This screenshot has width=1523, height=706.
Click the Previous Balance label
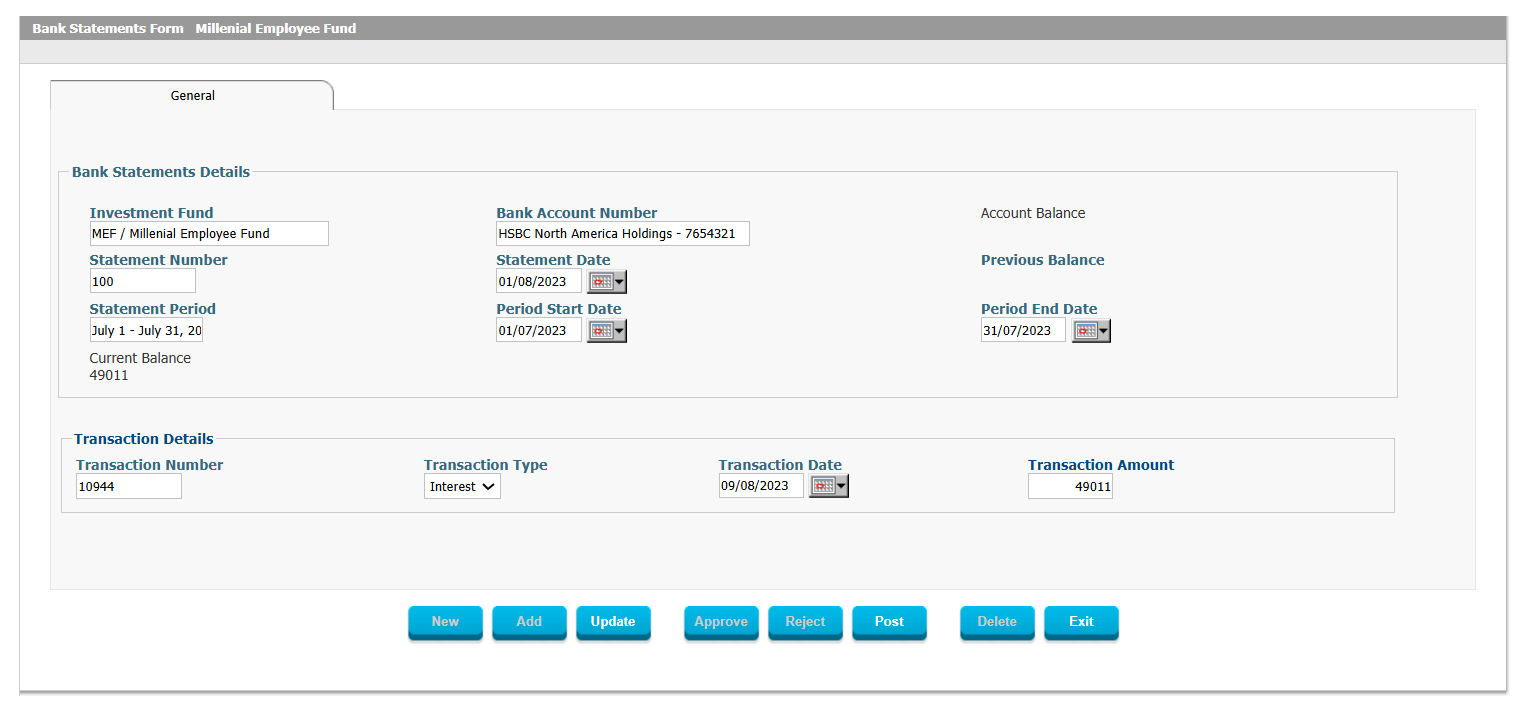tap(1043, 260)
